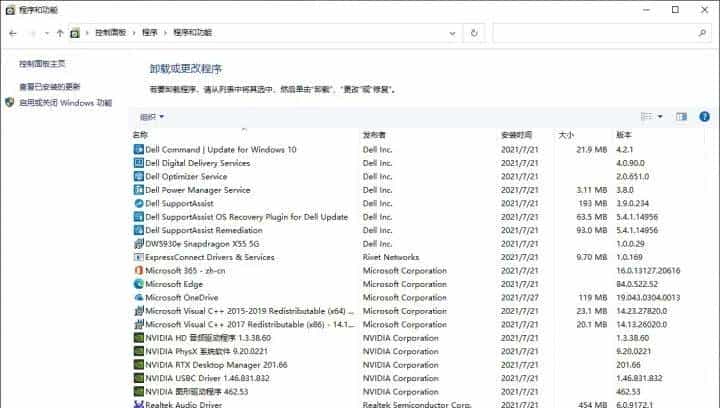720x408 pixels.
Task: Click the Microsoft 365 Office icon
Action: pyautogui.click(x=139, y=270)
